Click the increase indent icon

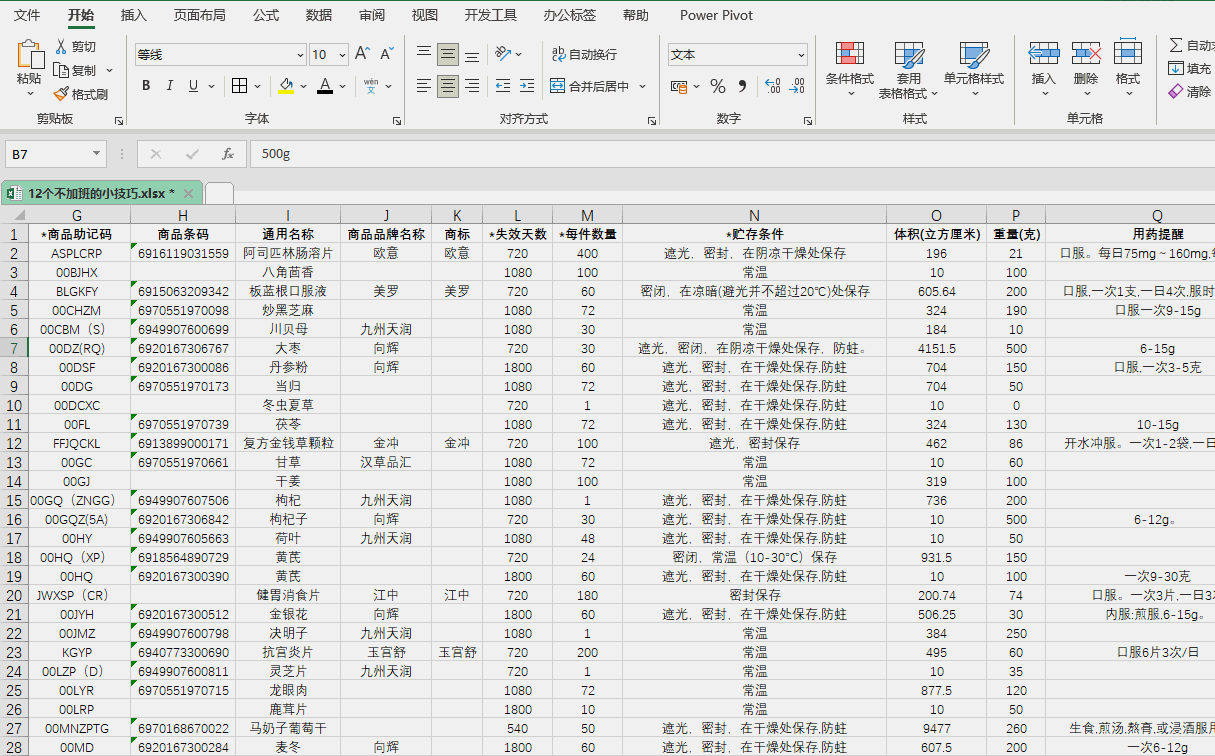526,86
